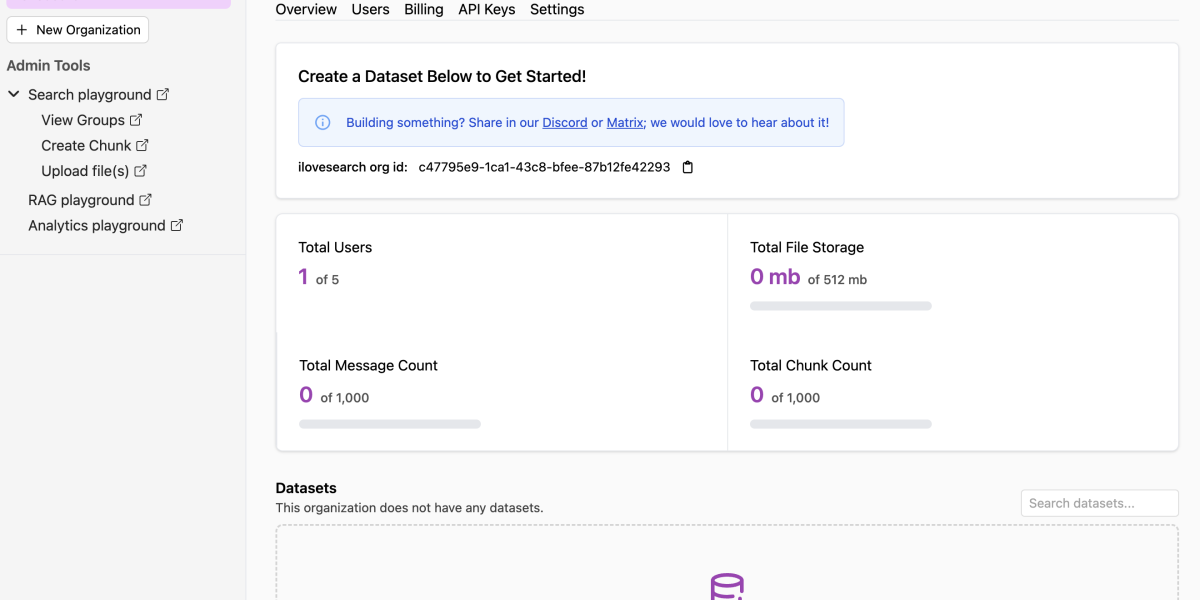Click external link icon next to Create Chunk
The width and height of the screenshot is (1200, 600).
[x=142, y=145]
